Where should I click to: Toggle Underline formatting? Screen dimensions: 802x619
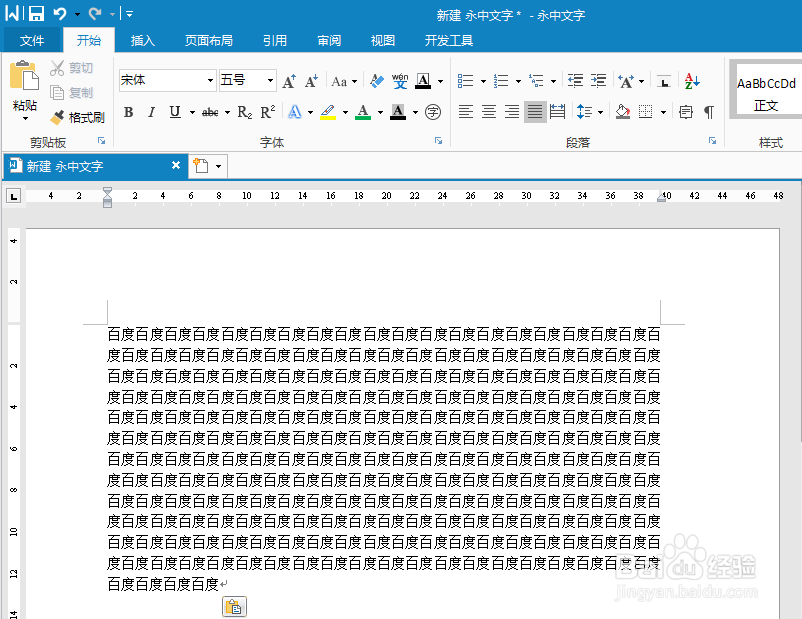pos(175,112)
